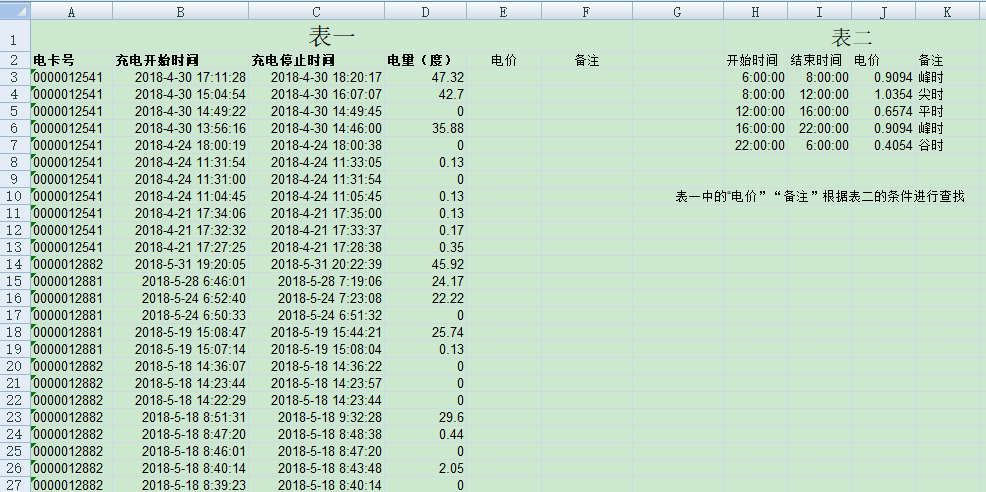Select the 29.6 value cell
986x492 pixels.
[425, 417]
